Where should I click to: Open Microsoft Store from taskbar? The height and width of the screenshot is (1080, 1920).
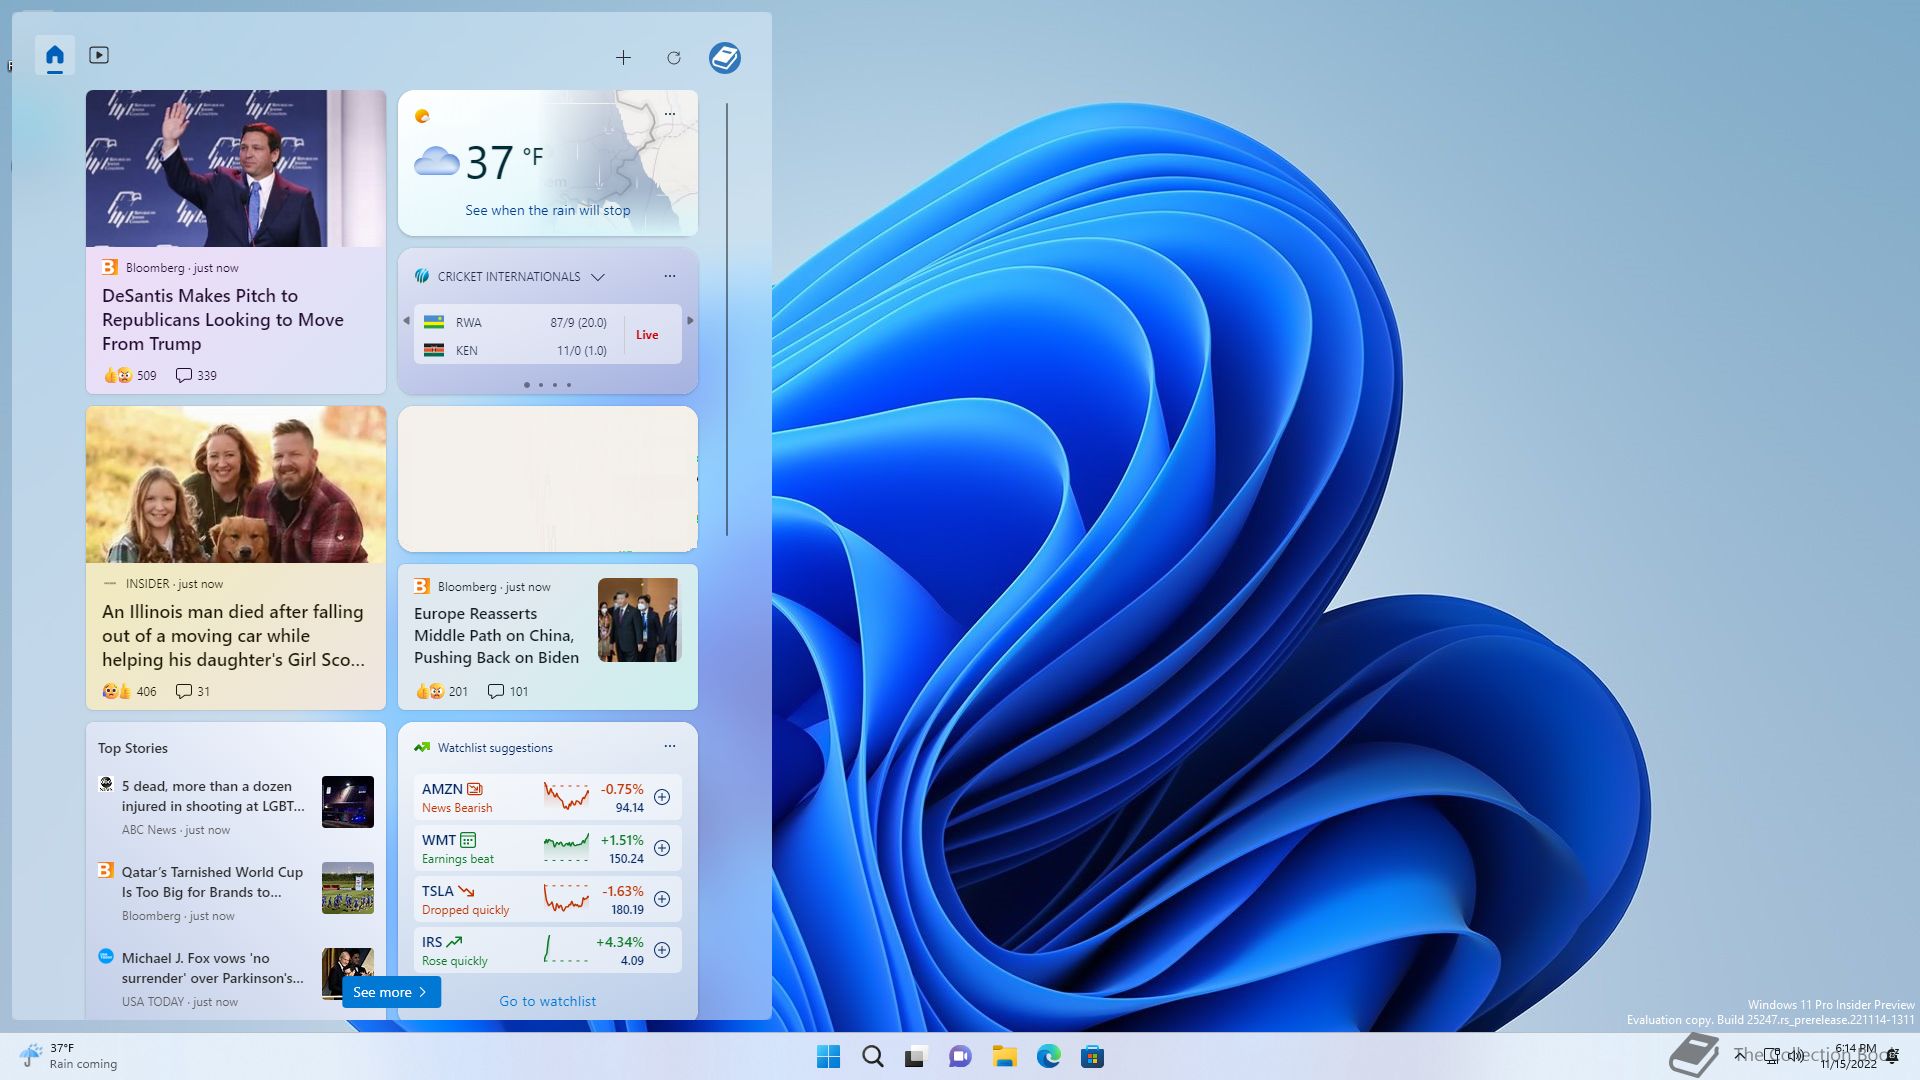1092,1056
